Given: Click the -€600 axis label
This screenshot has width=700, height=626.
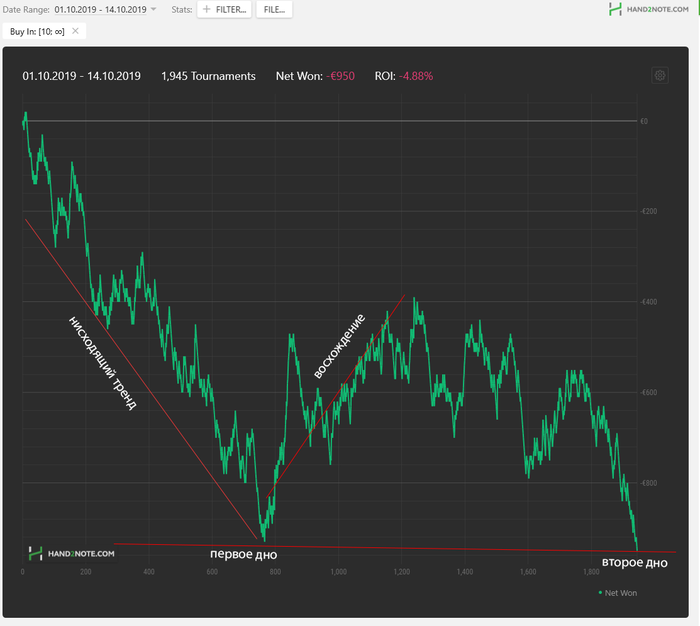Looking at the screenshot, I should (x=649, y=392).
